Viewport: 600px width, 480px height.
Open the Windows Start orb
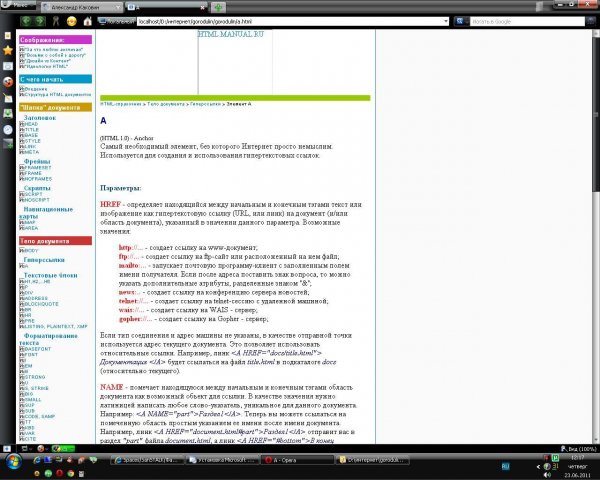coord(13,462)
